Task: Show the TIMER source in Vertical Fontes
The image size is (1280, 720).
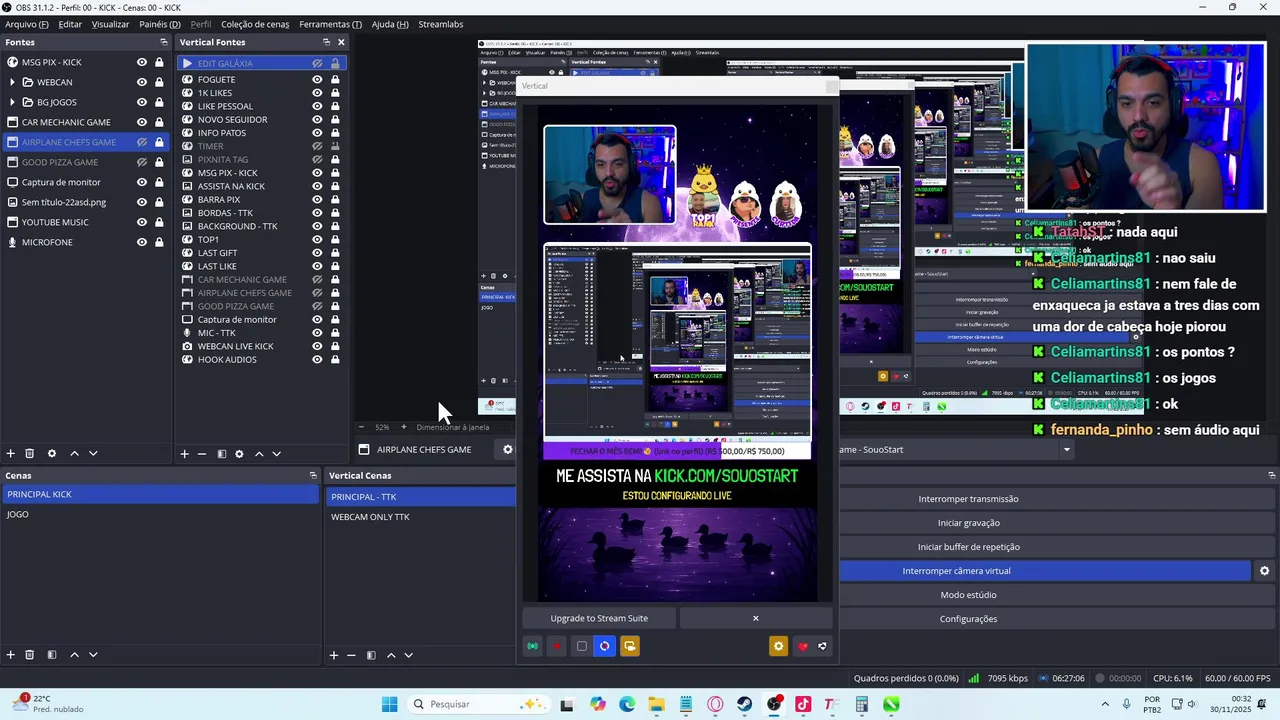Action: coord(317,146)
